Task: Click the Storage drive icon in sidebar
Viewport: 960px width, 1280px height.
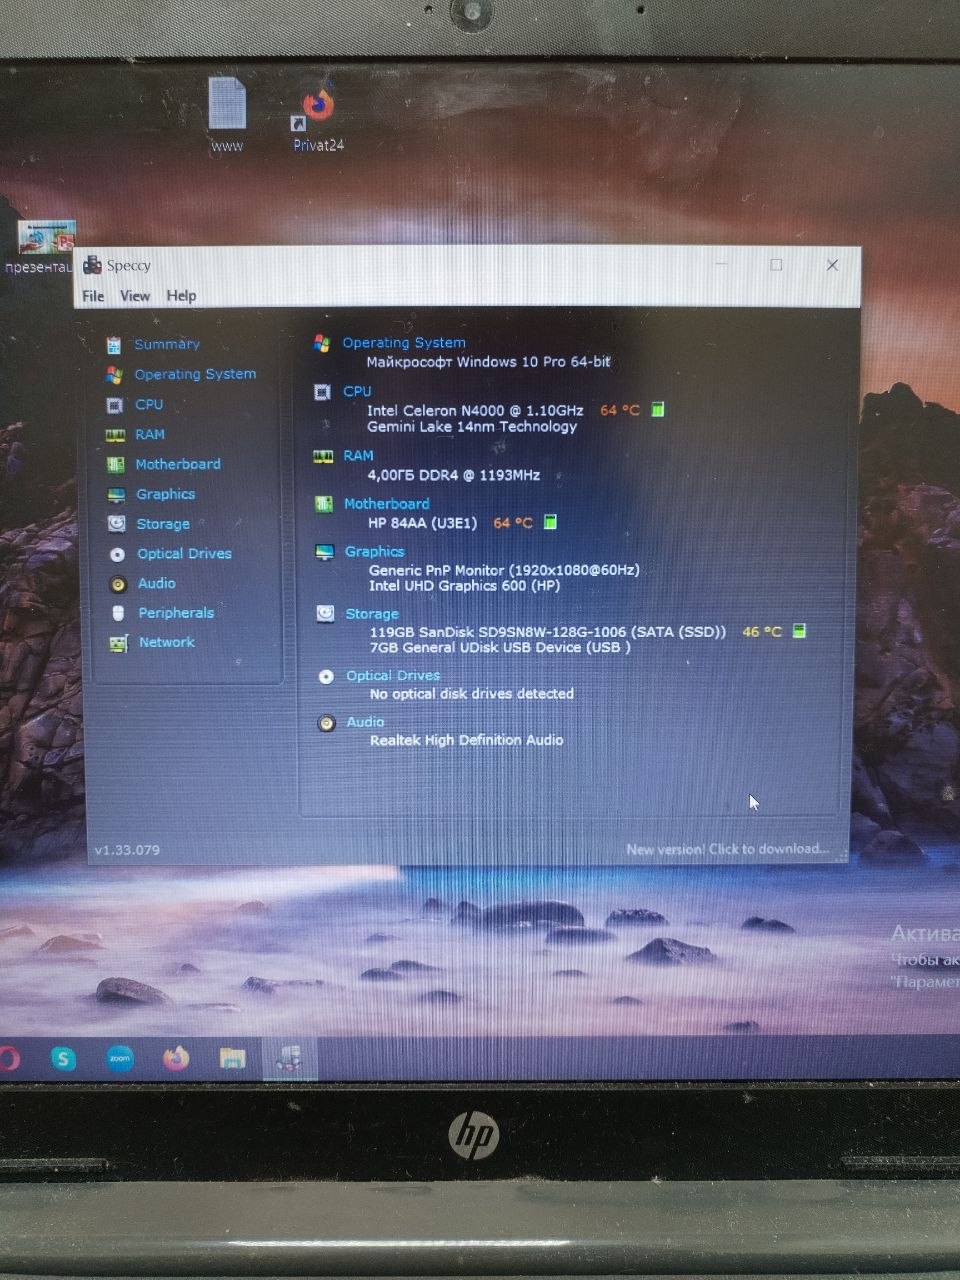Action: pos(117,524)
